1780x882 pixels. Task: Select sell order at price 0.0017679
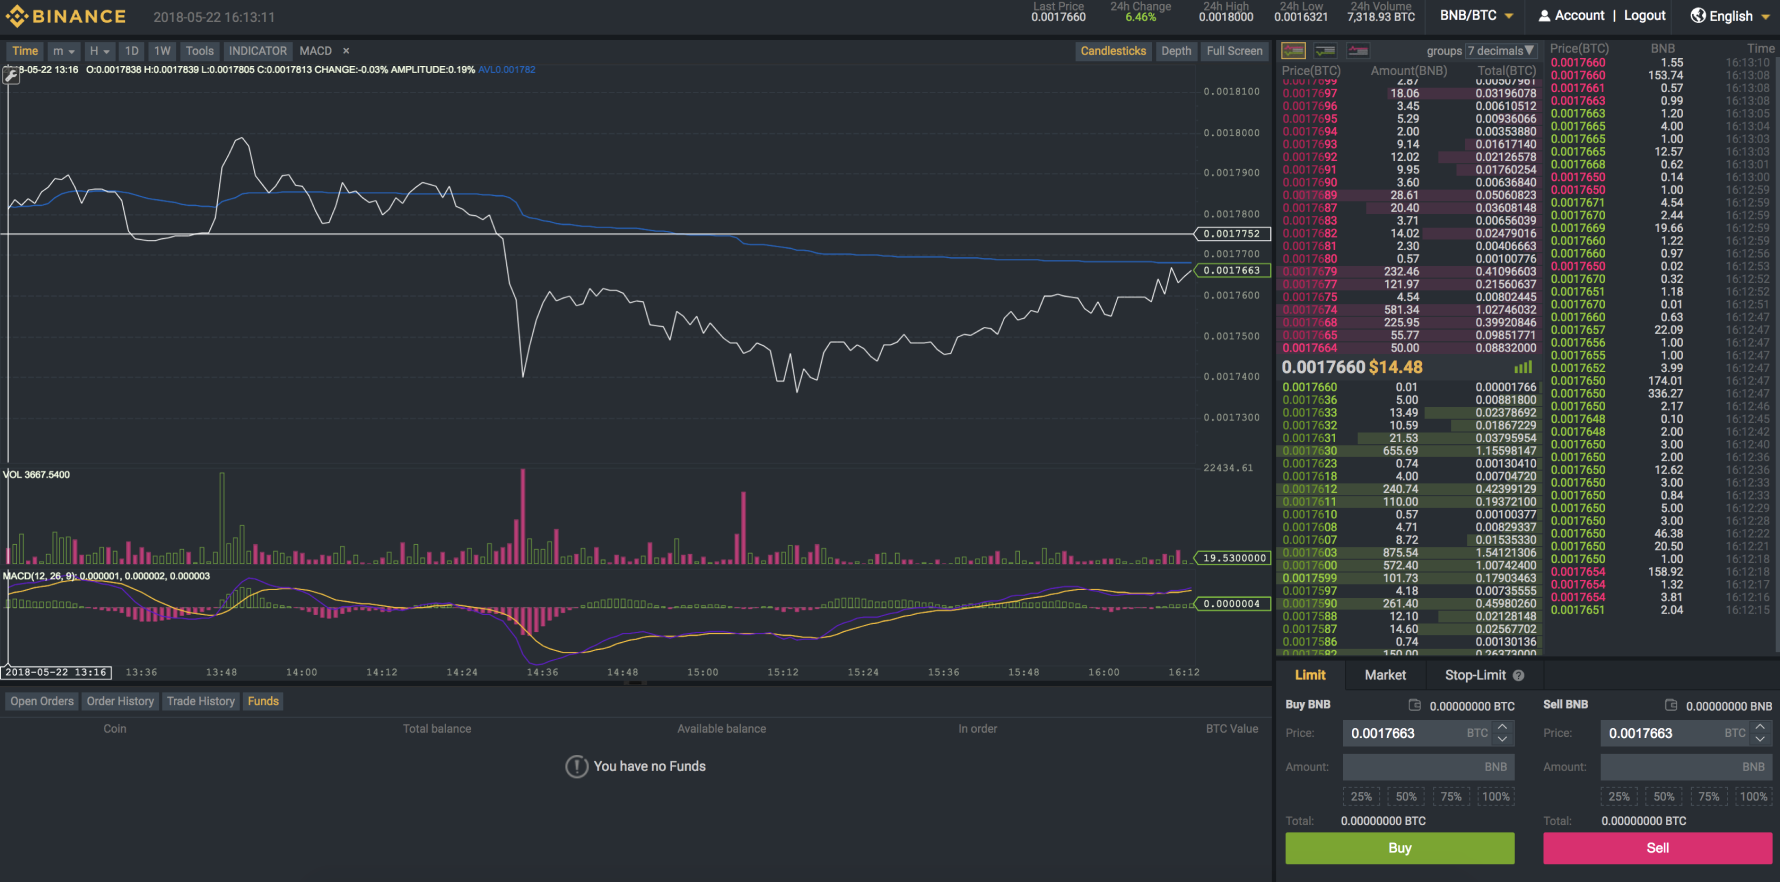[x=1410, y=272]
